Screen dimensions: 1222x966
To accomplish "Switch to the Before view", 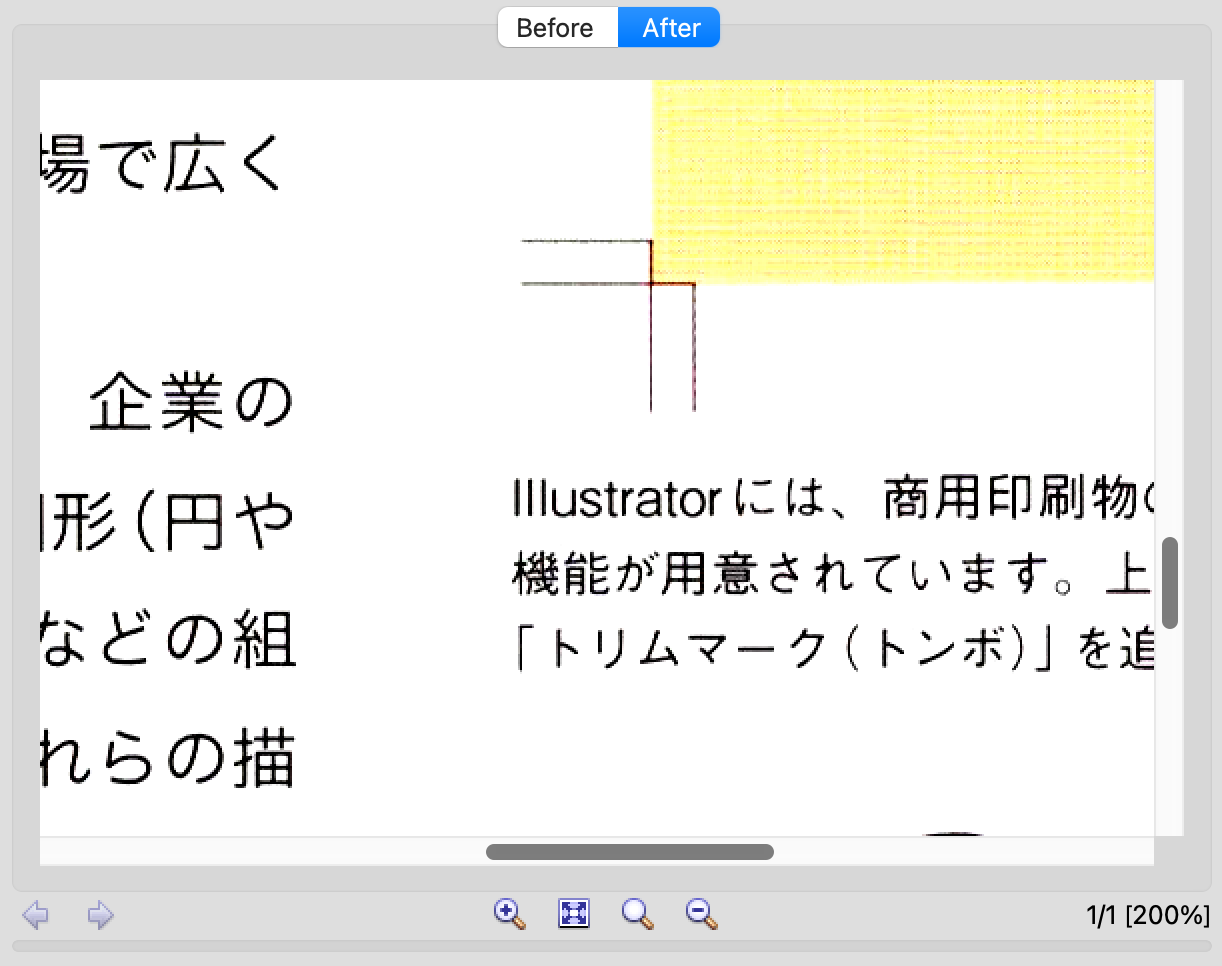I will (556, 28).
